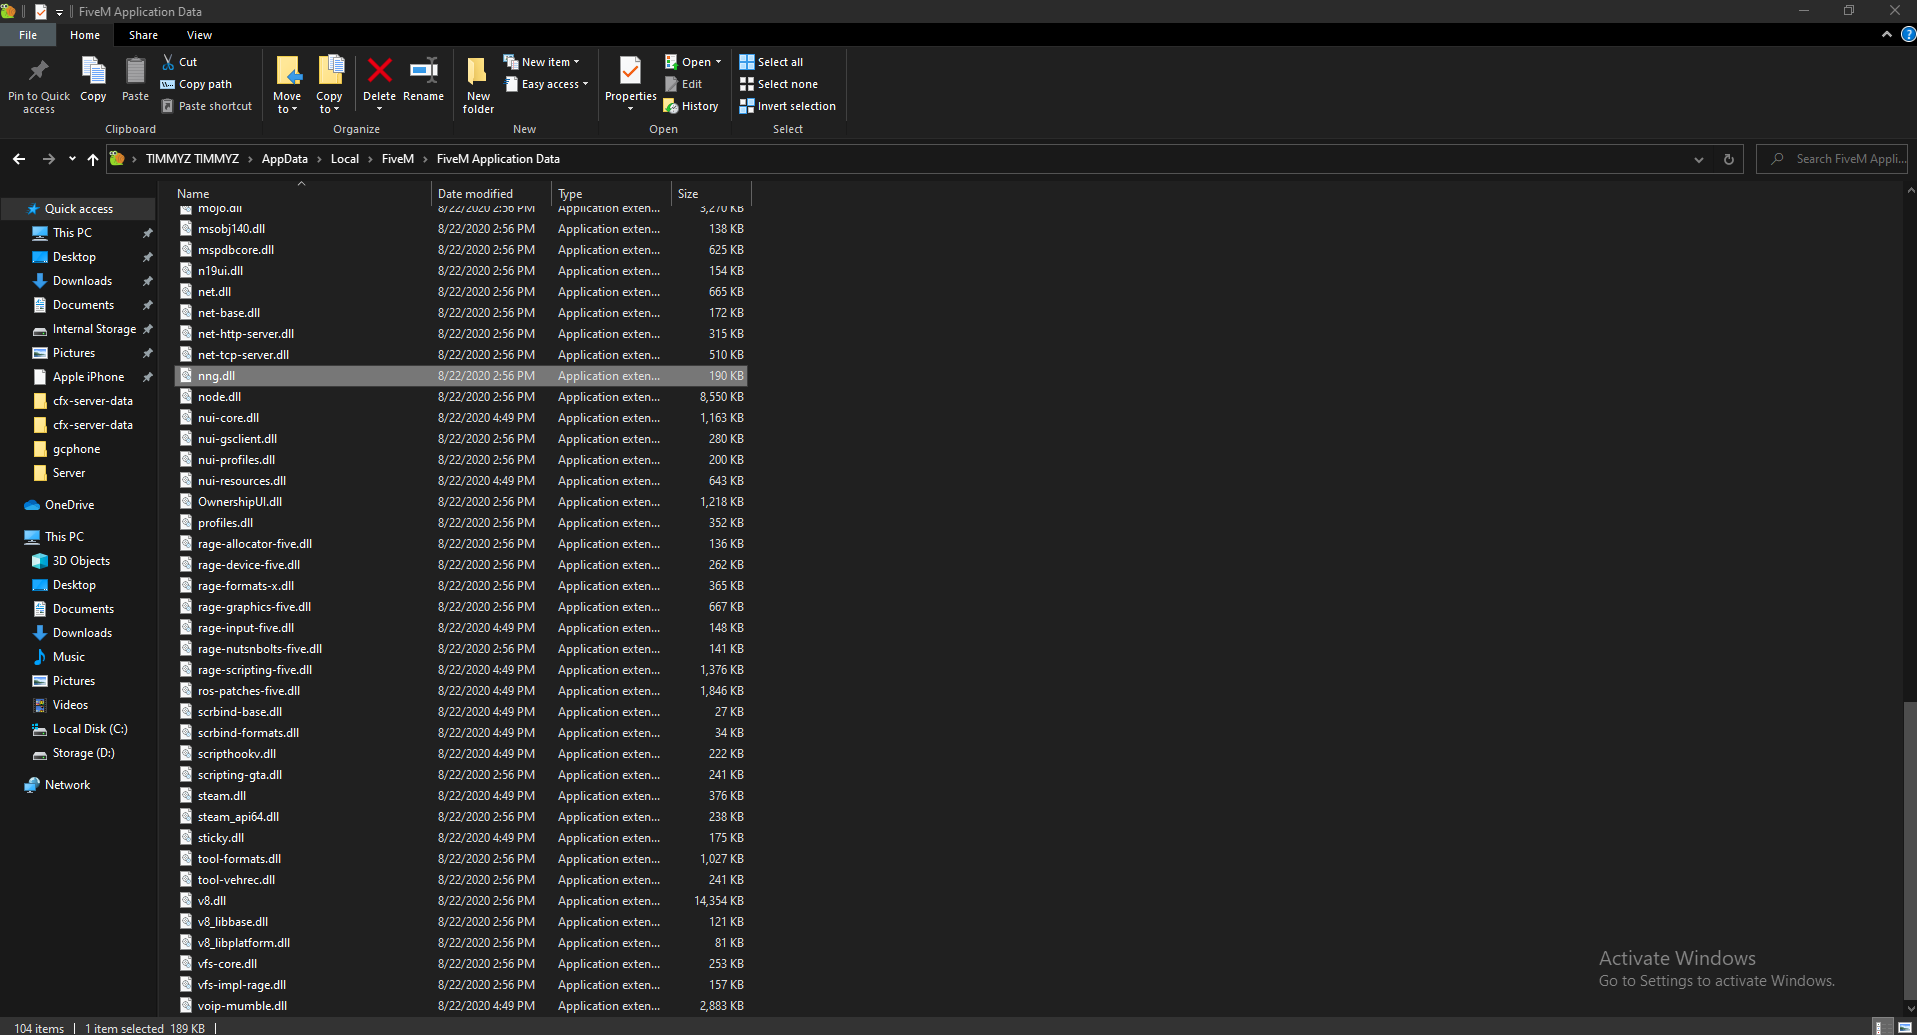Click Select none in the ribbon
Viewport: 1917px width, 1035px height.
778,84
